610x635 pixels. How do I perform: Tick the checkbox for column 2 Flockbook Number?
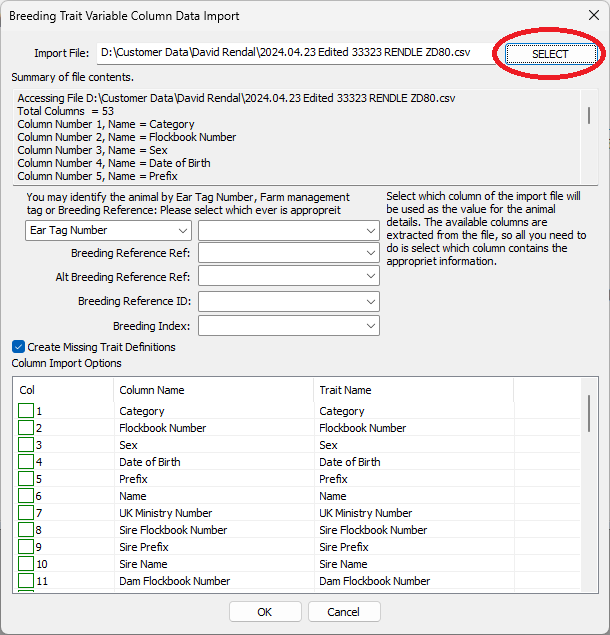click(26, 428)
